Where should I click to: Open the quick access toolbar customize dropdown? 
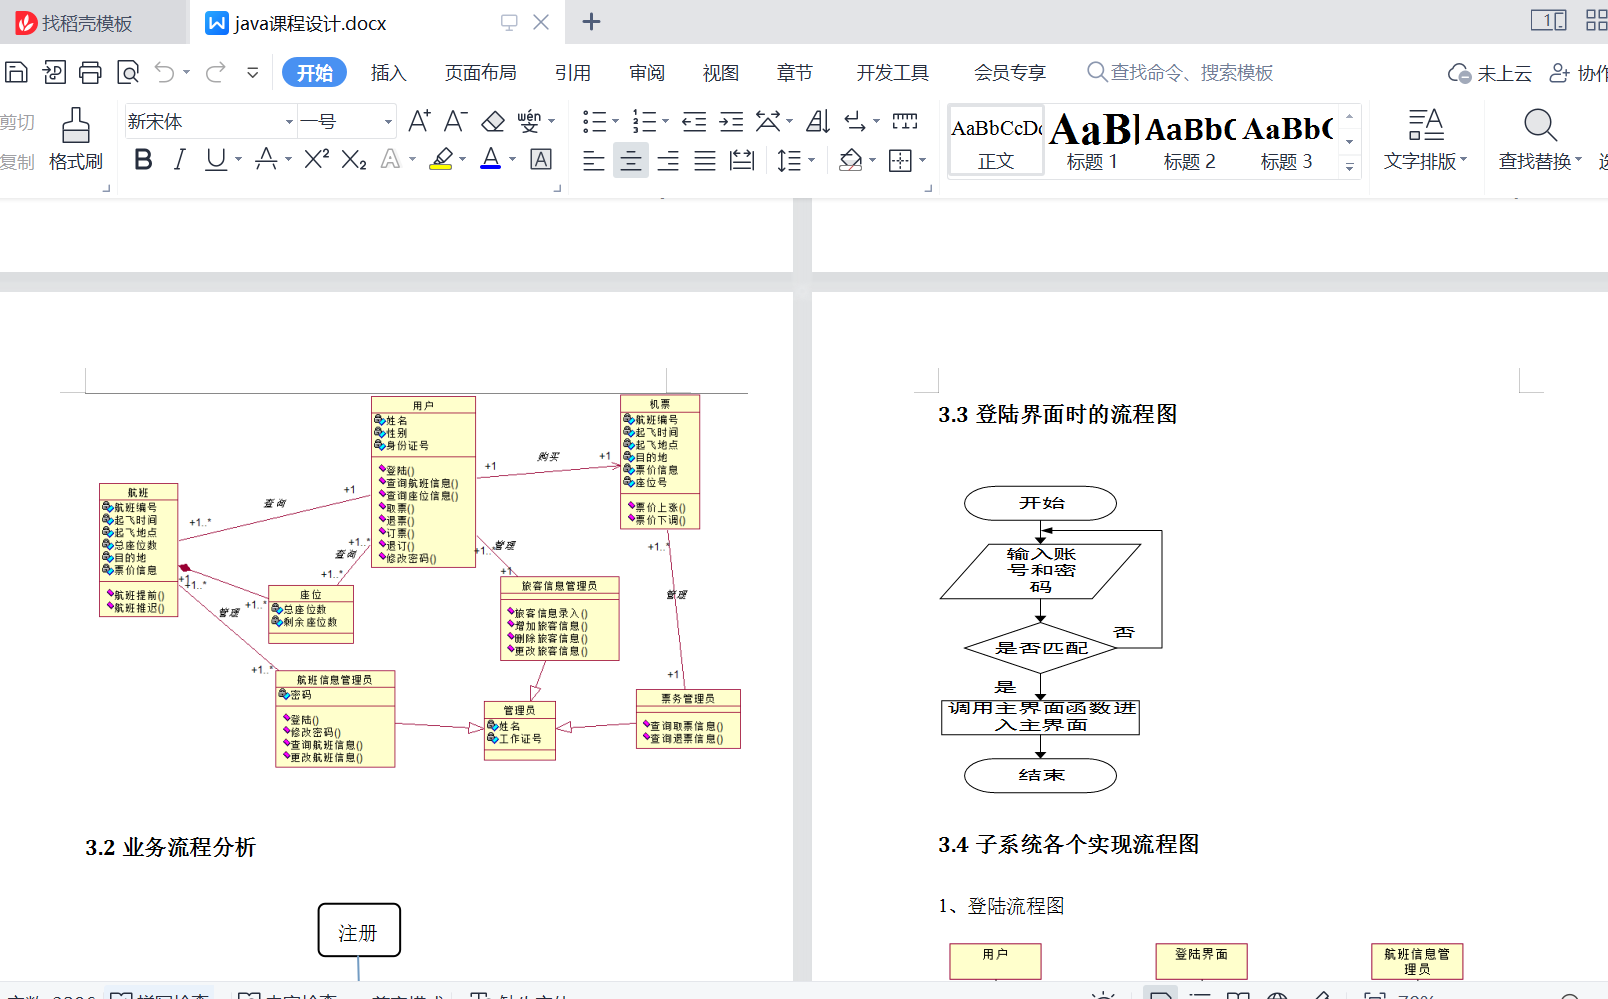(253, 72)
